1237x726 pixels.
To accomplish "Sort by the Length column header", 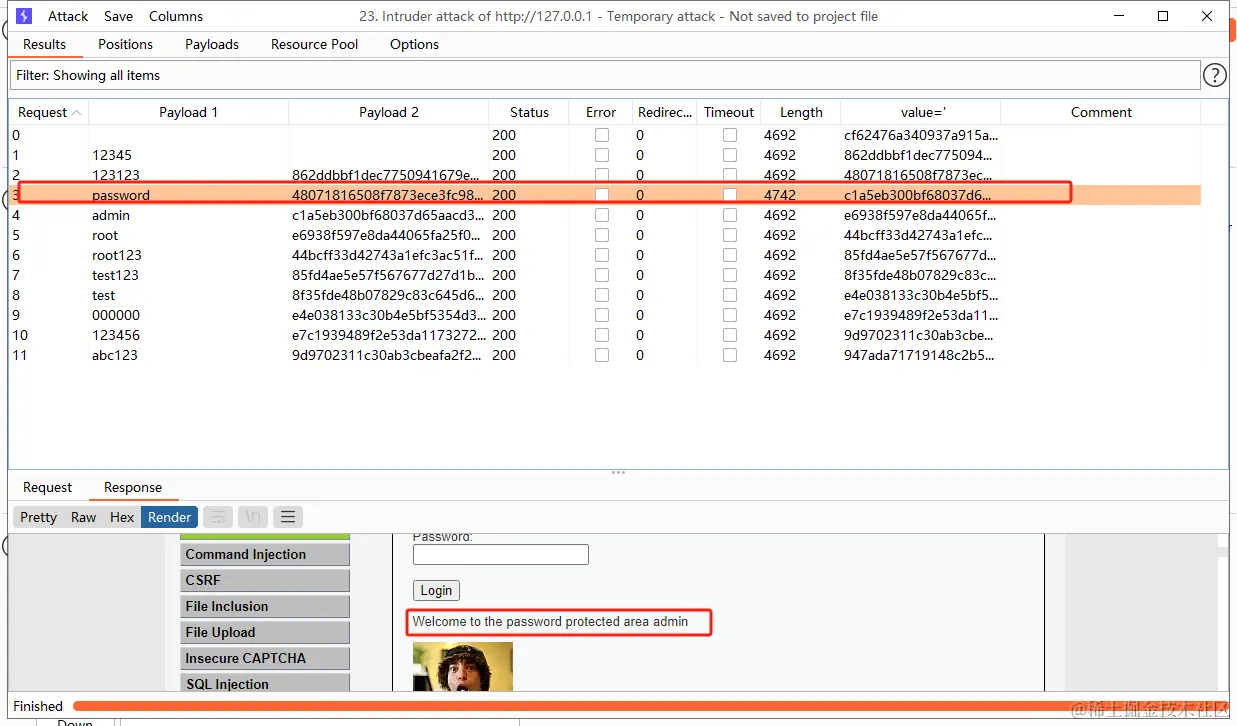I will pos(801,112).
